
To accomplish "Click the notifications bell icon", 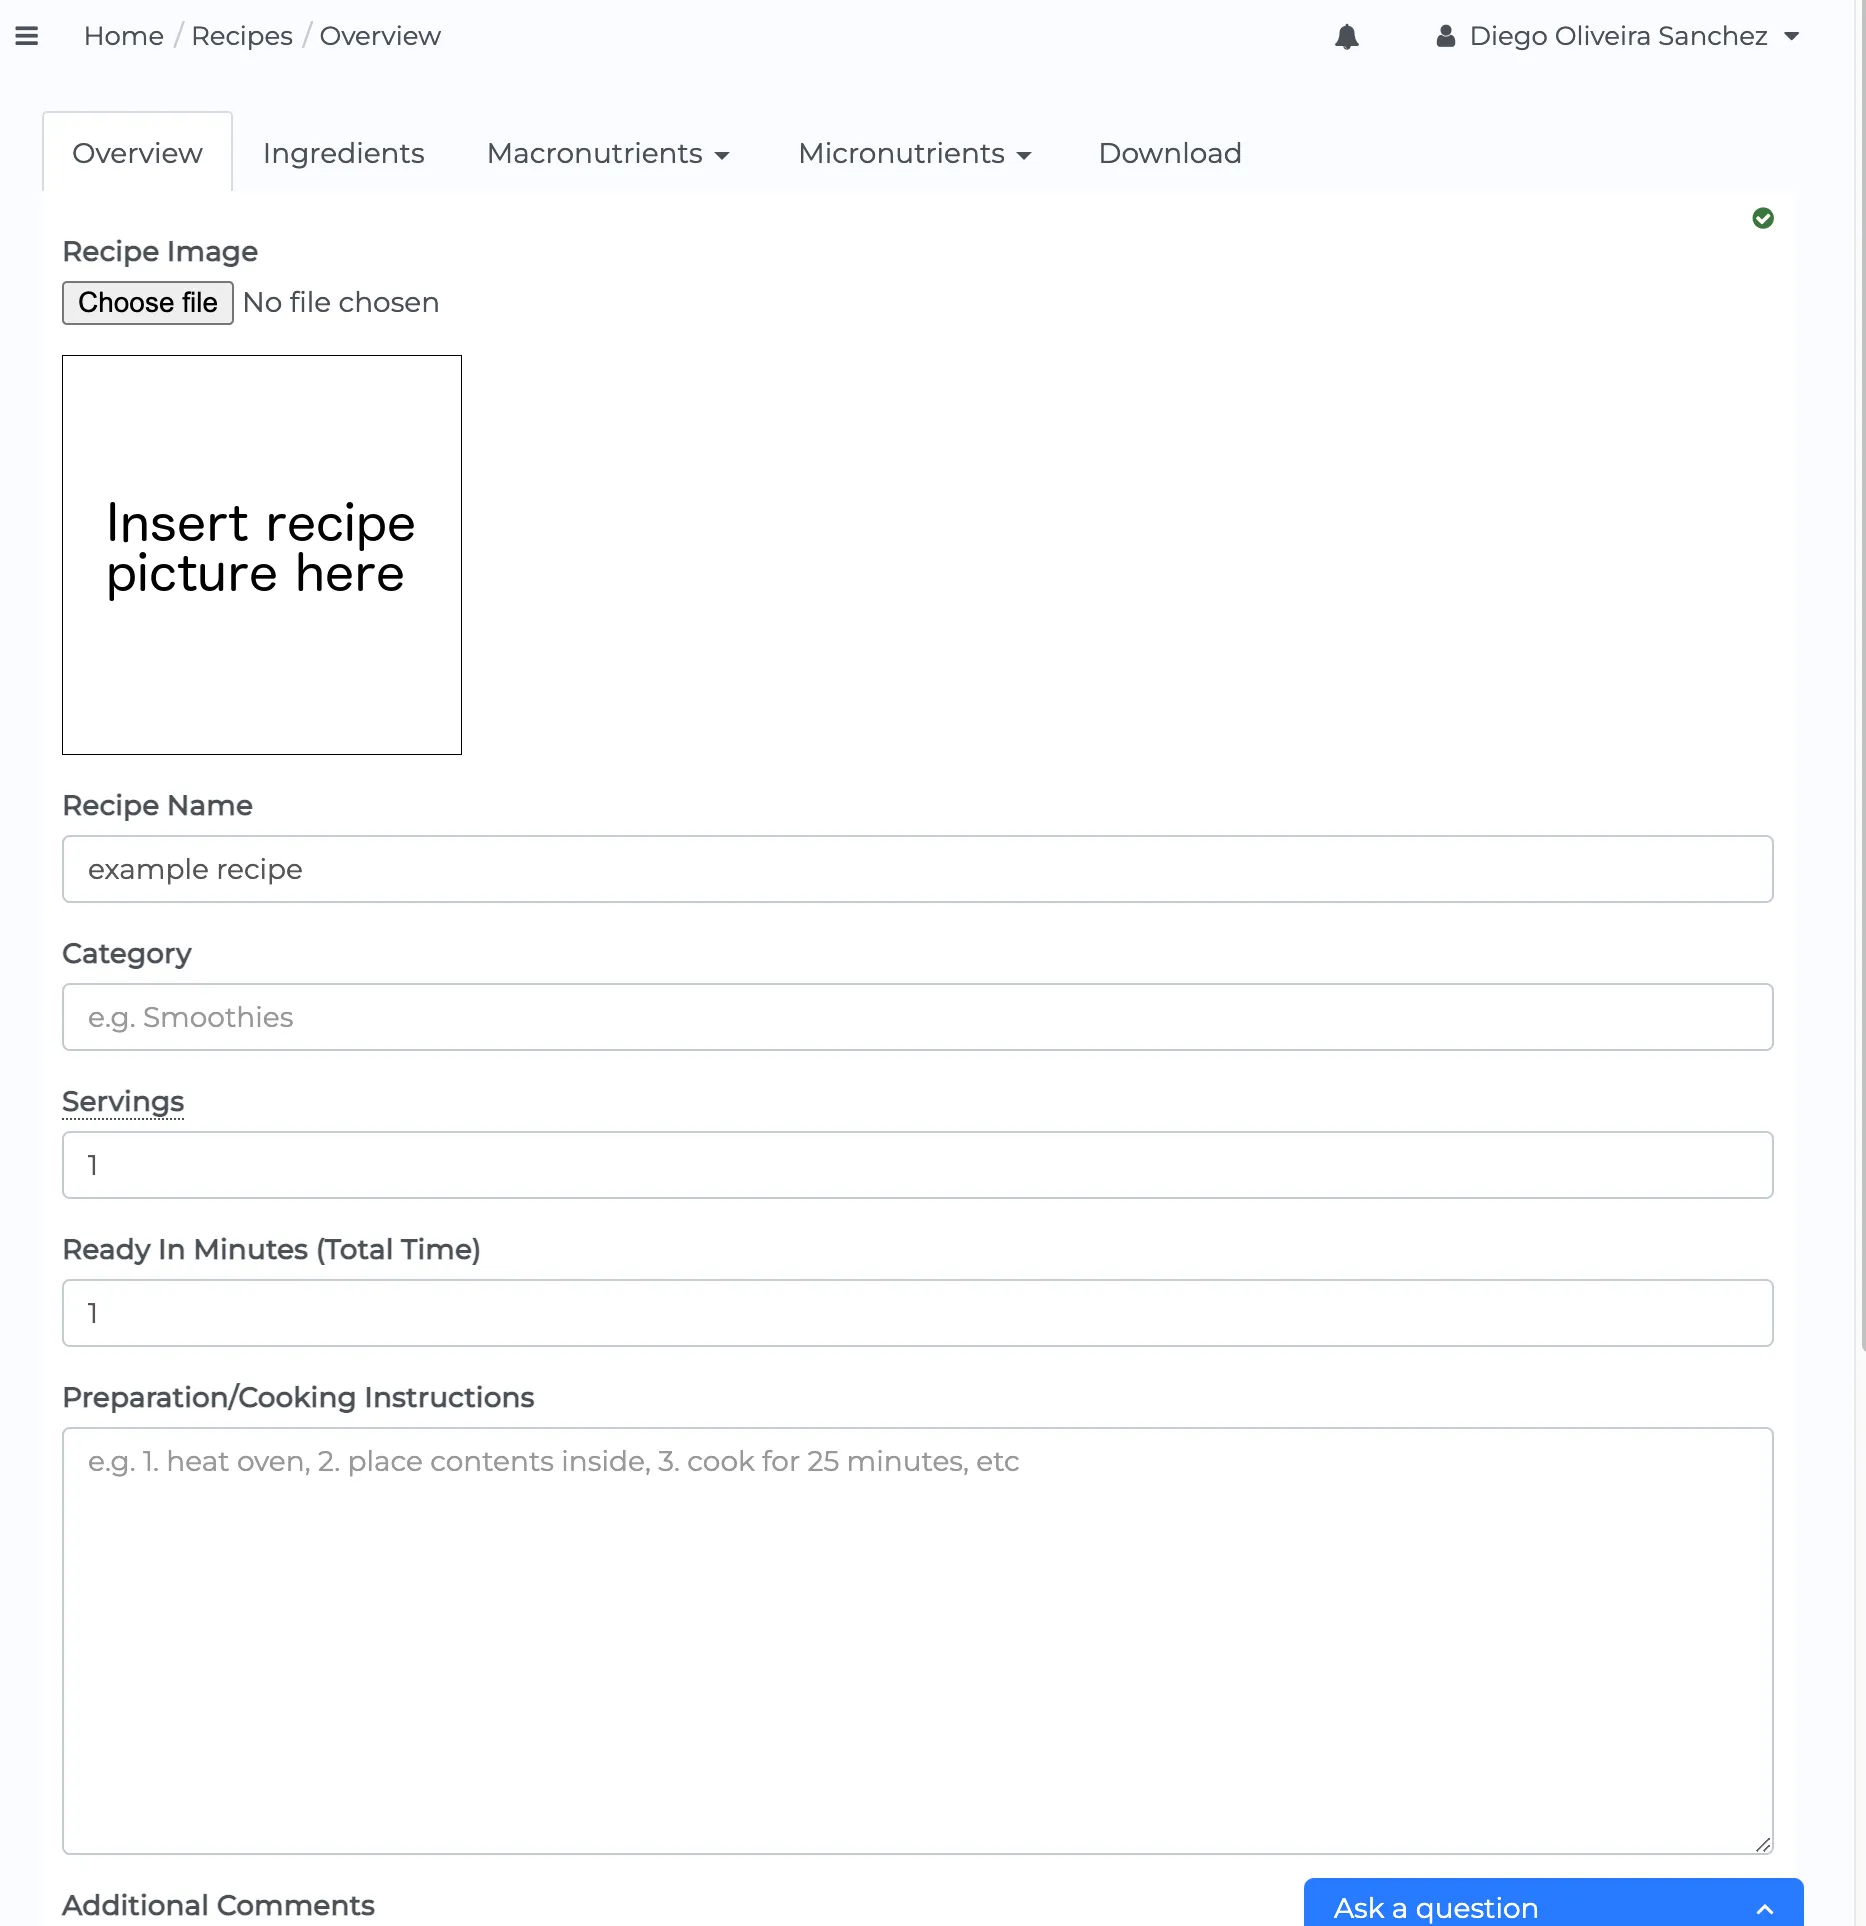I will click(x=1347, y=37).
